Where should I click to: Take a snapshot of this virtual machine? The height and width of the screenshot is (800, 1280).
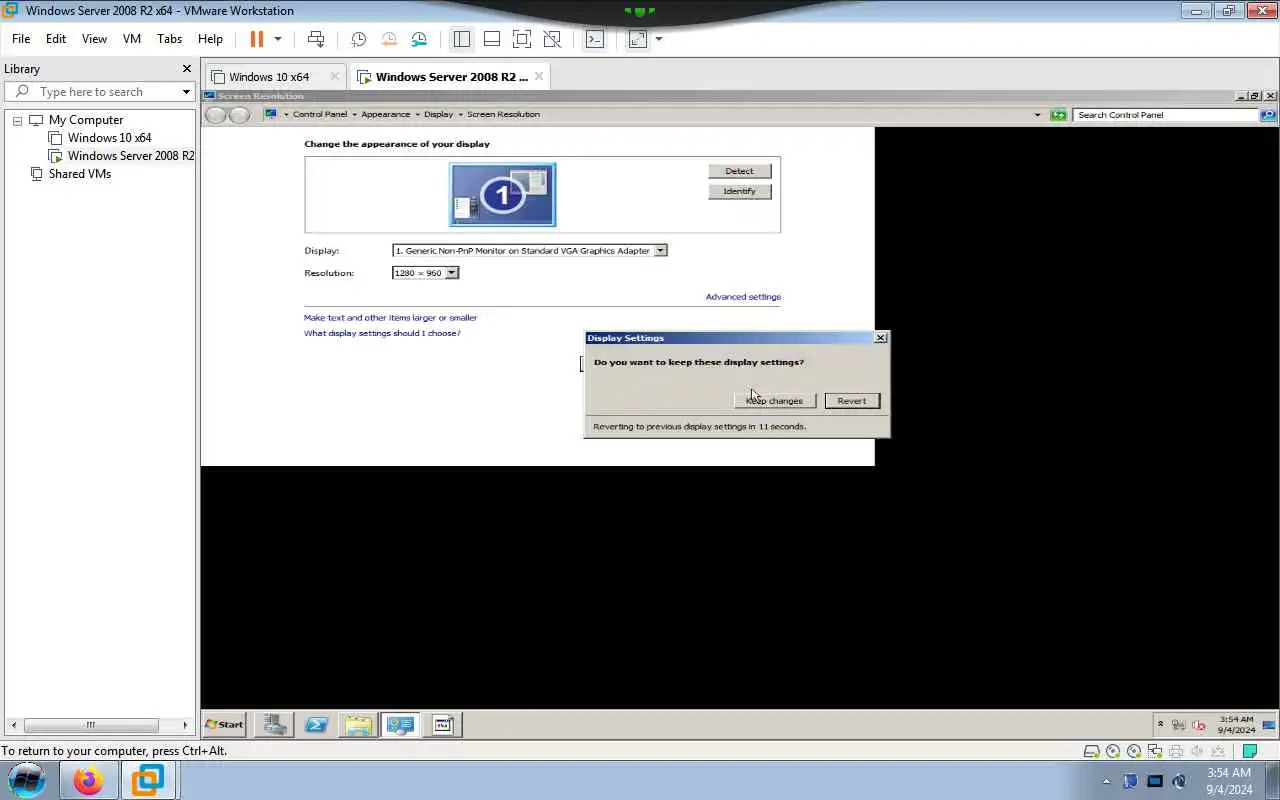359,39
